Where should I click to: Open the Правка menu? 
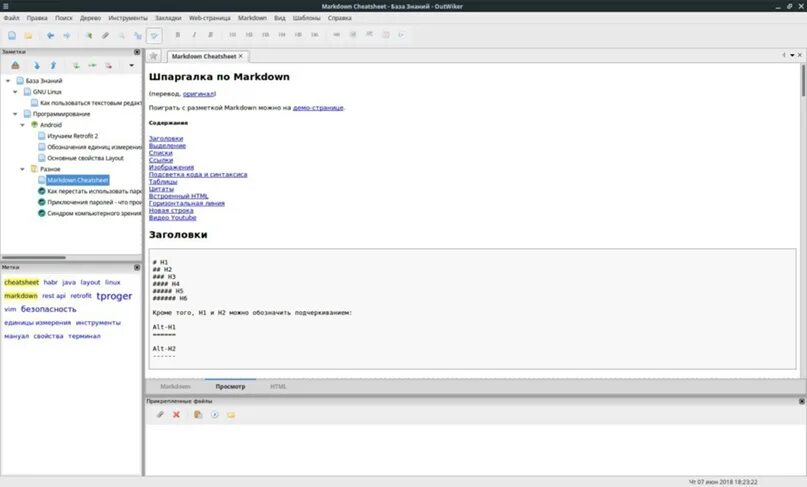pyautogui.click(x=37, y=18)
